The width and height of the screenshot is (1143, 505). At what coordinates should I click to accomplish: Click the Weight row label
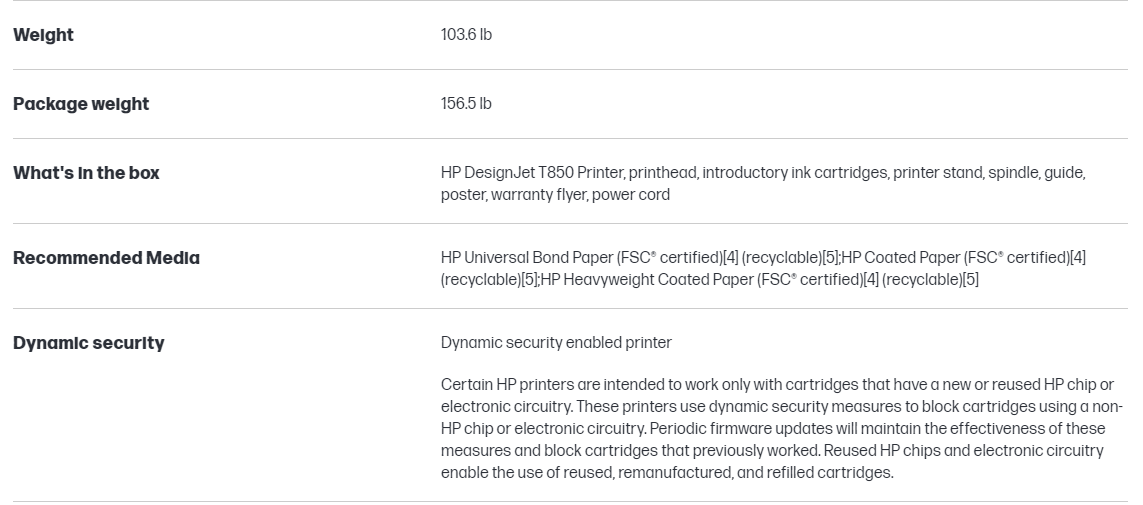point(43,35)
